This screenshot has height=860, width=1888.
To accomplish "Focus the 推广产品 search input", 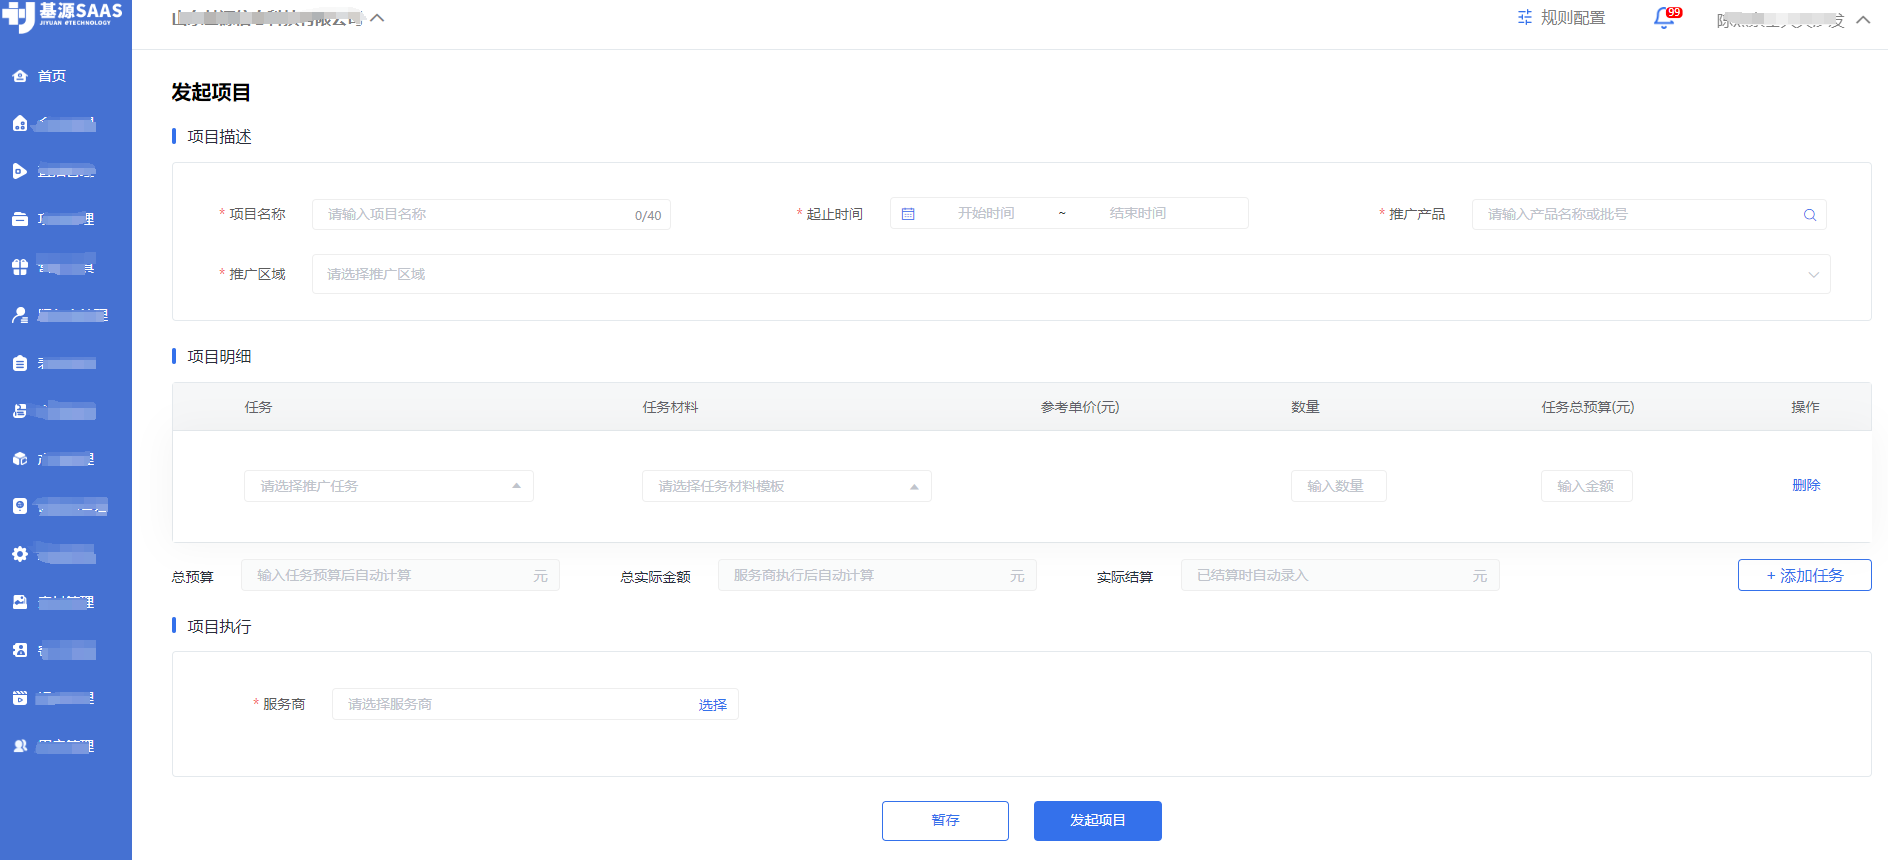I will click(x=1649, y=214).
